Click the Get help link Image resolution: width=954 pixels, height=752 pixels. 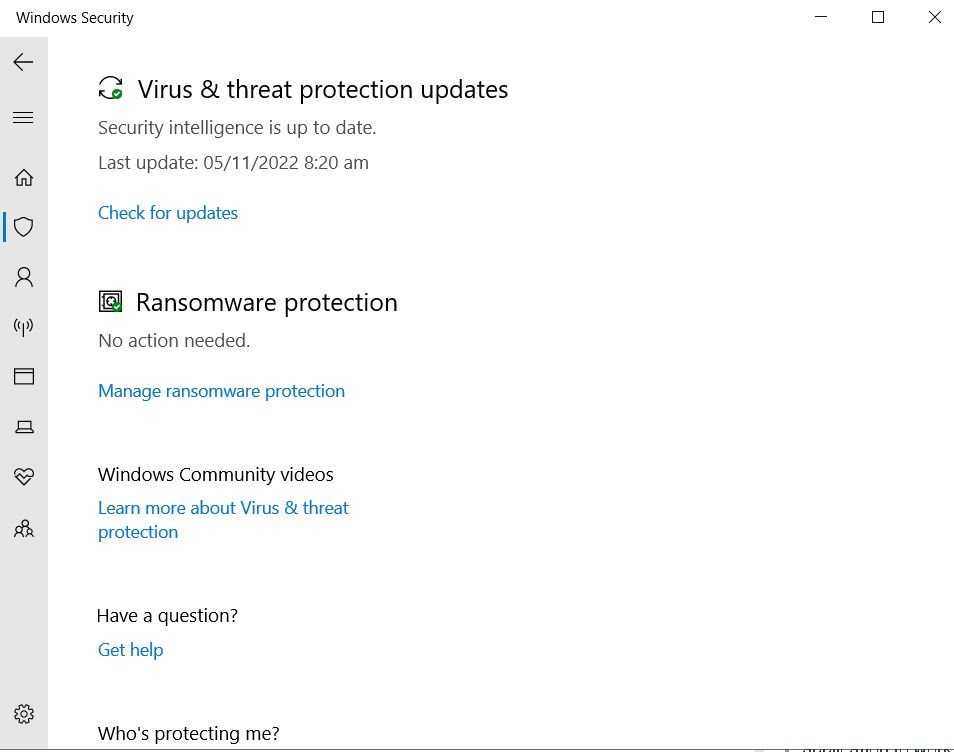[x=130, y=650]
